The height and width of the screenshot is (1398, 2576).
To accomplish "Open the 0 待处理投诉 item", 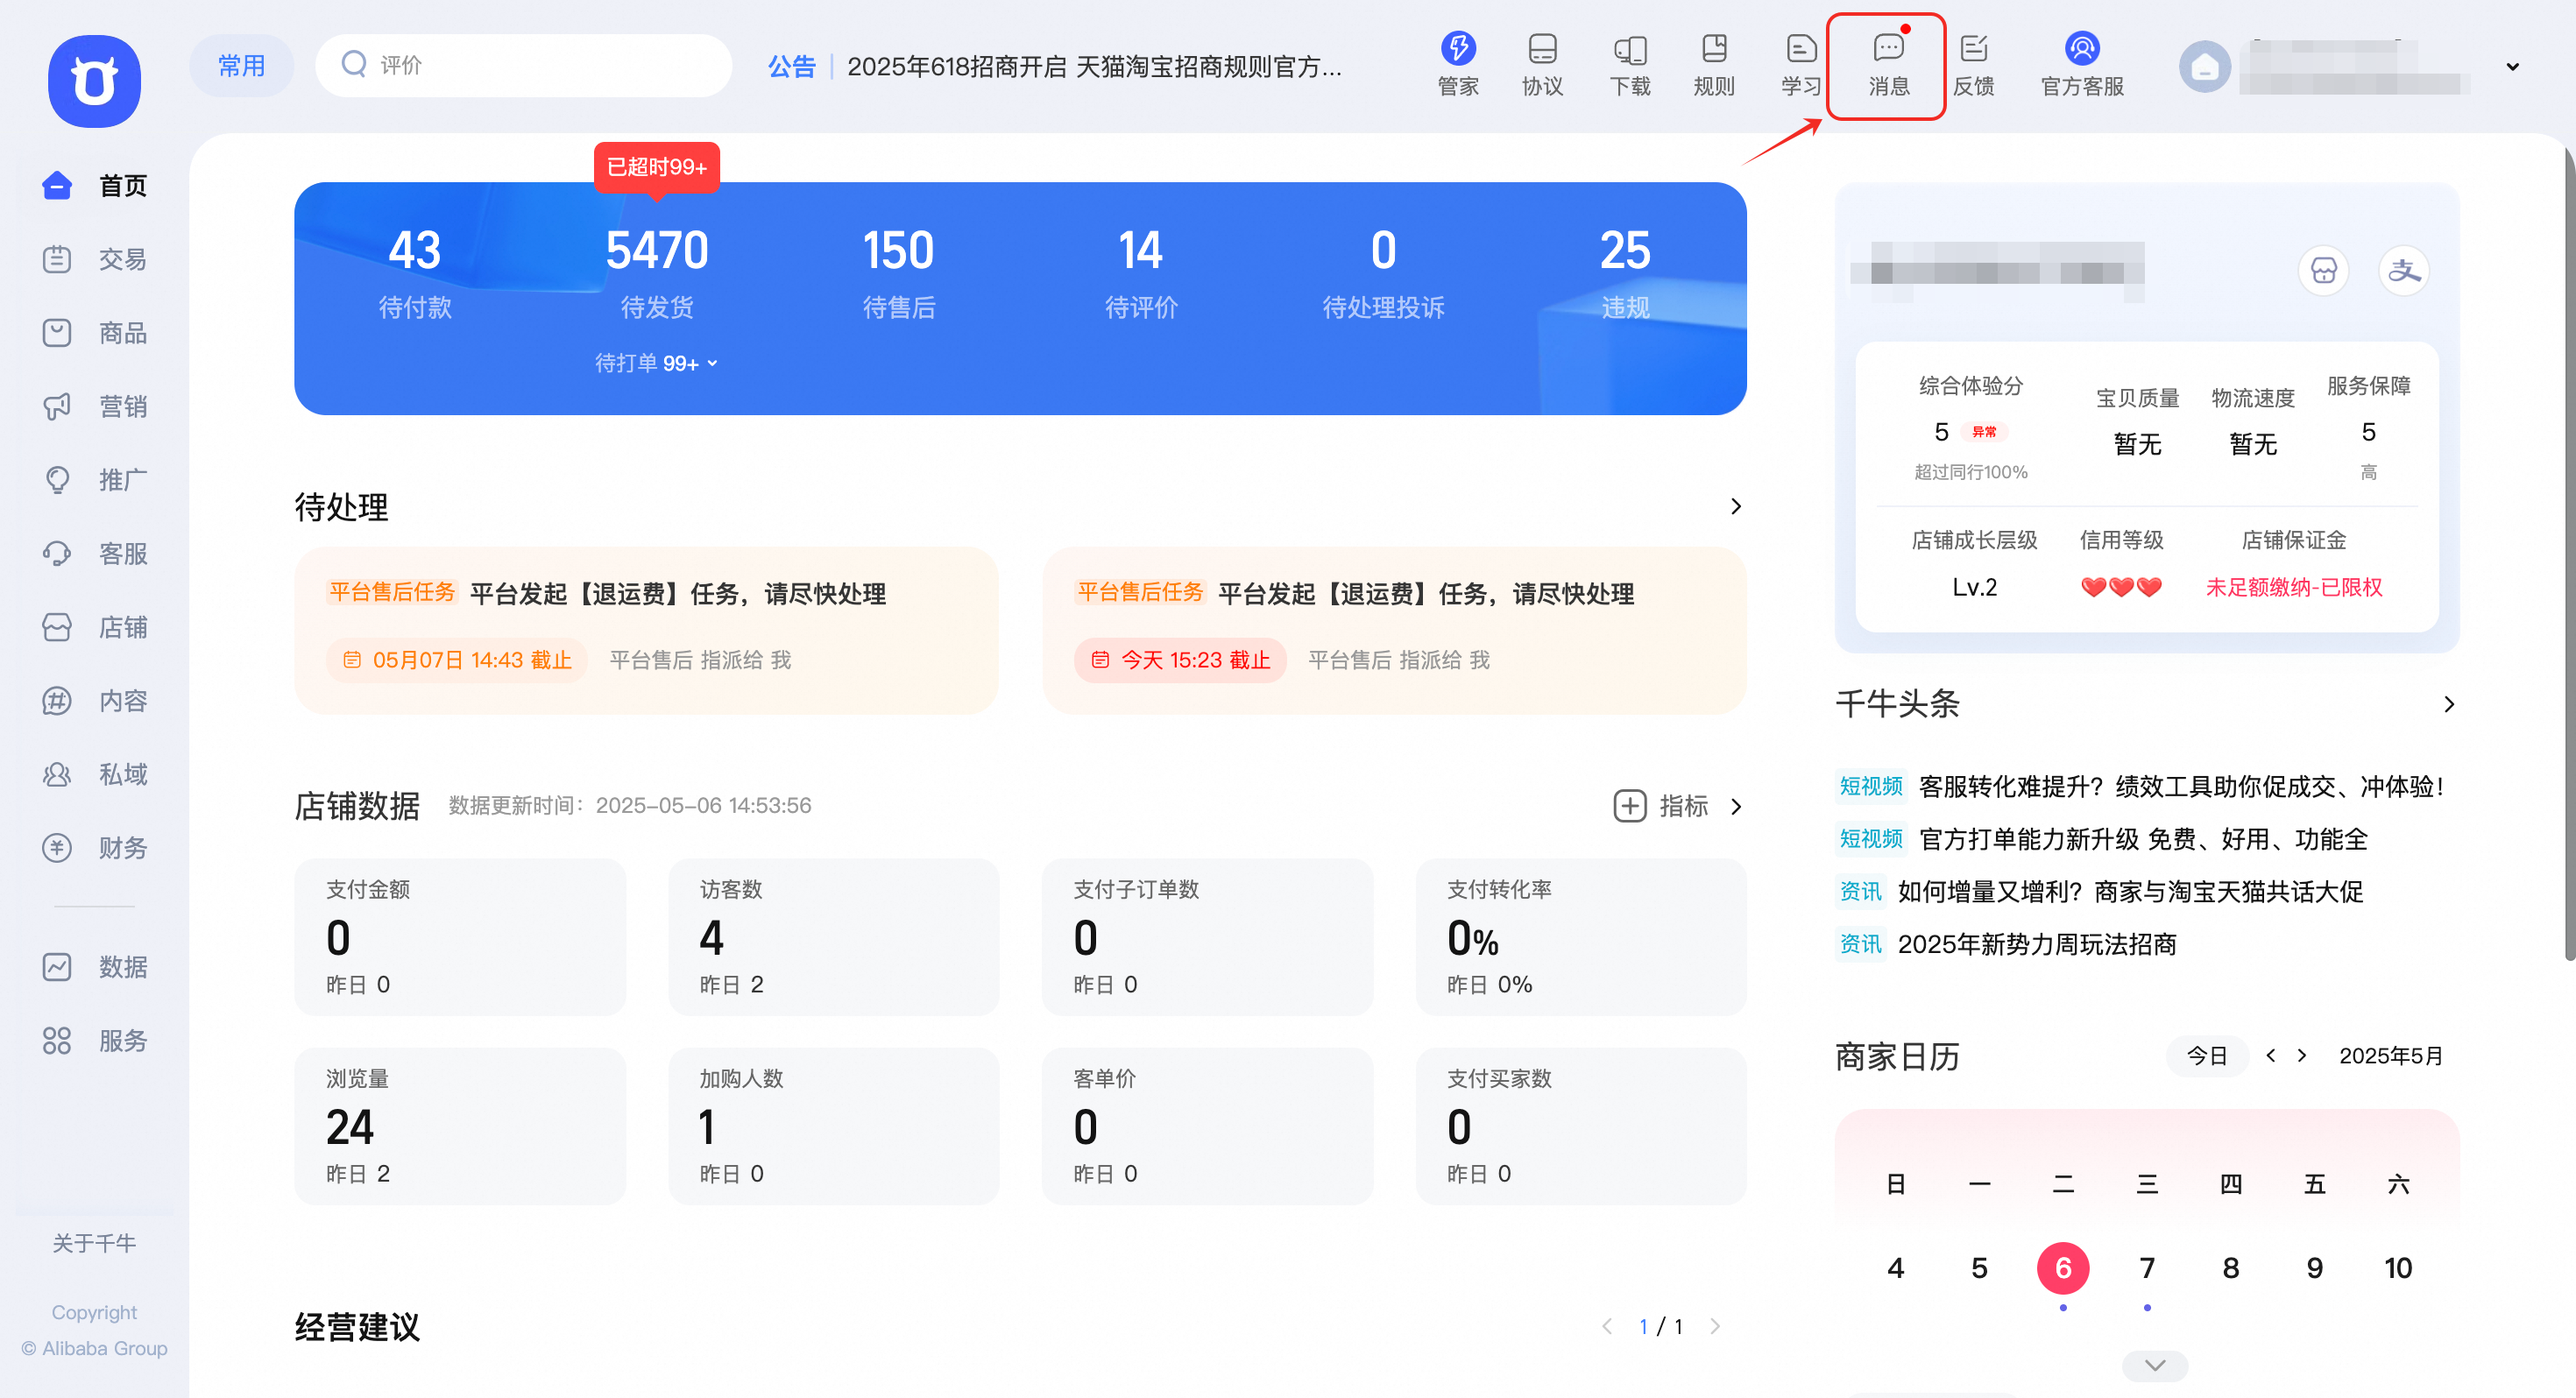I will (1383, 274).
